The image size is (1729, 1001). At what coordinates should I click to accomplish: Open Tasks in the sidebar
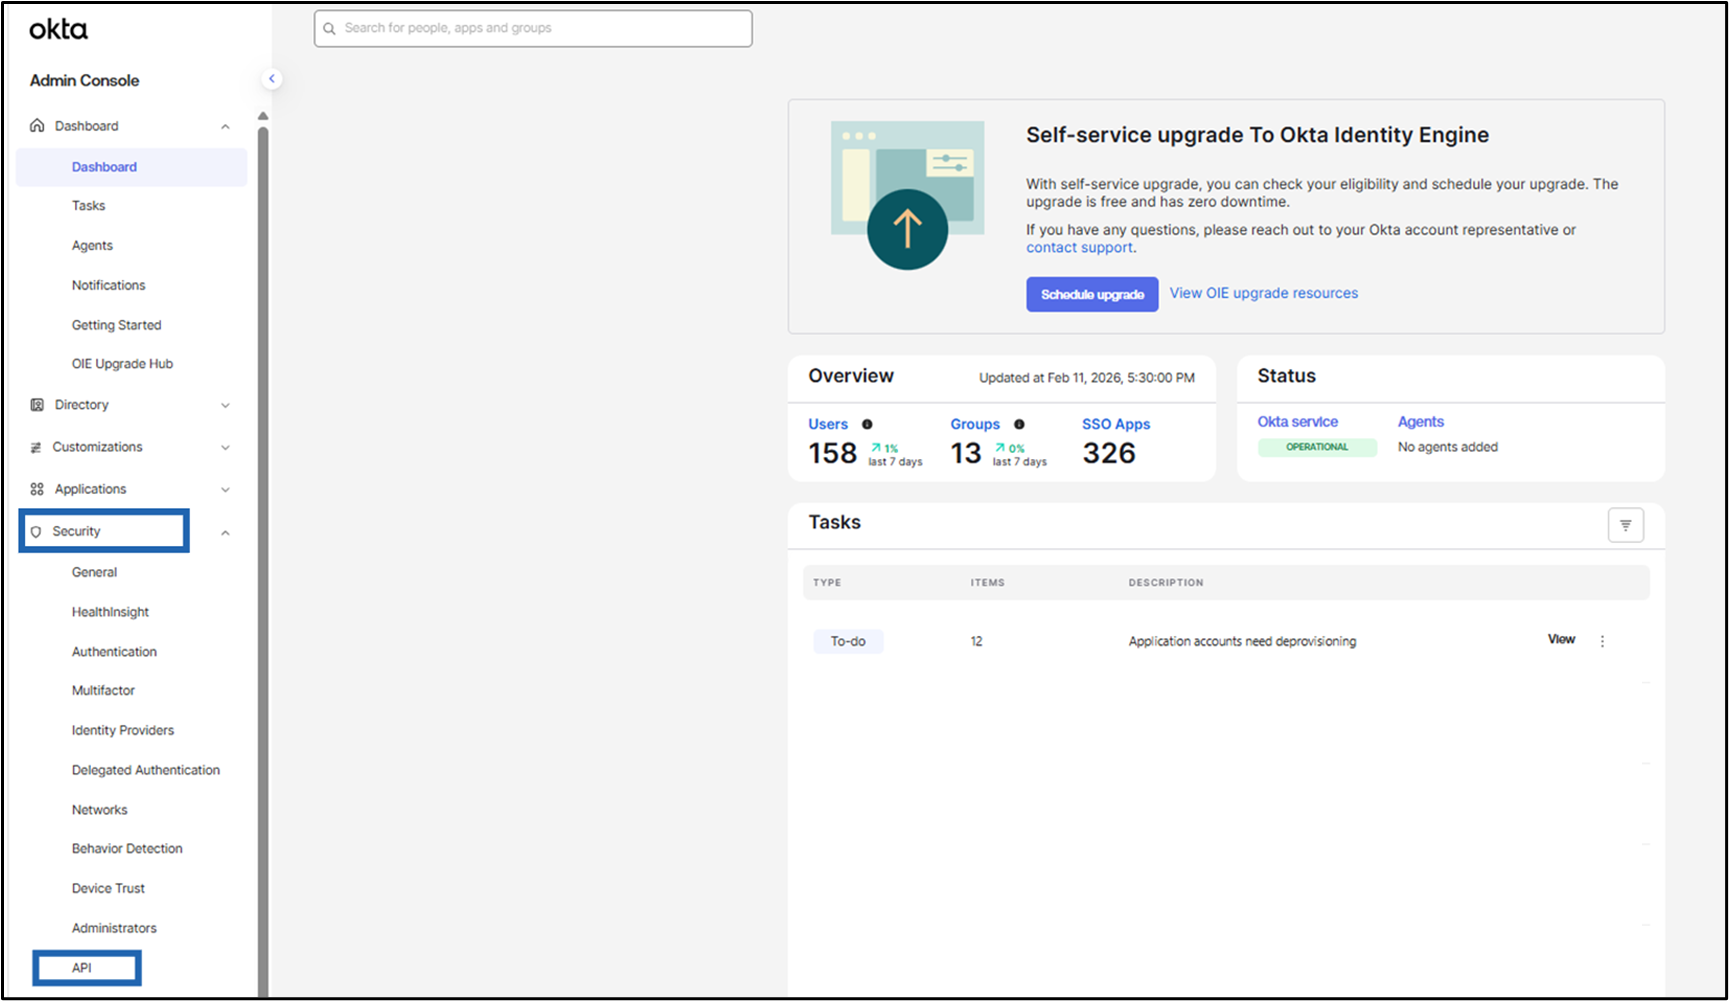point(88,206)
